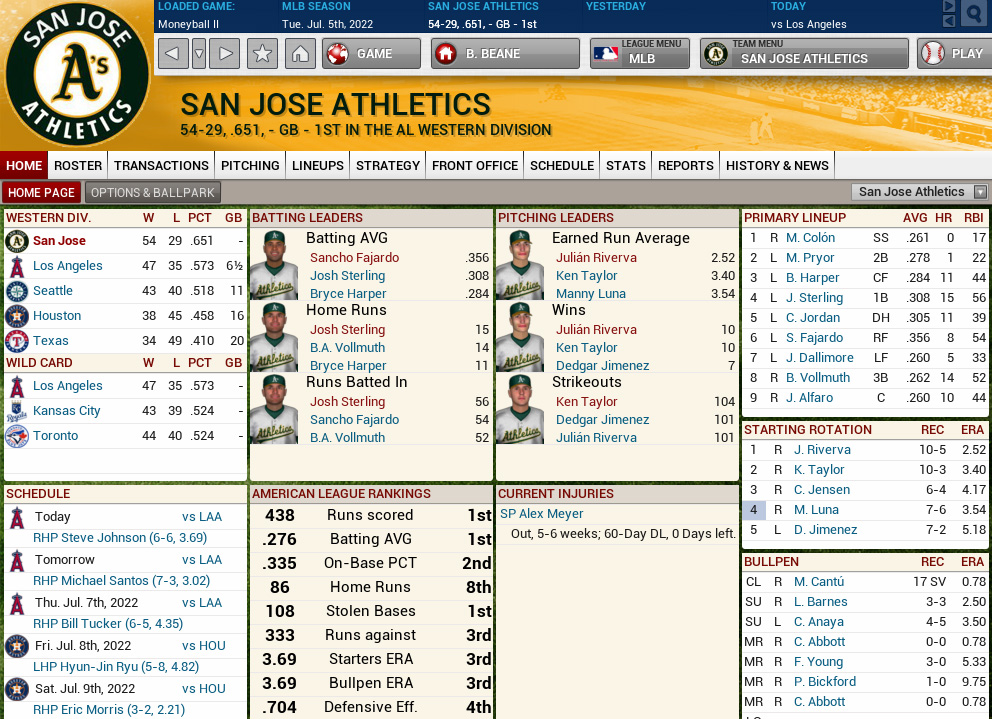Switch to the SCHEDULE tab
Image resolution: width=992 pixels, height=719 pixels.
562,166
